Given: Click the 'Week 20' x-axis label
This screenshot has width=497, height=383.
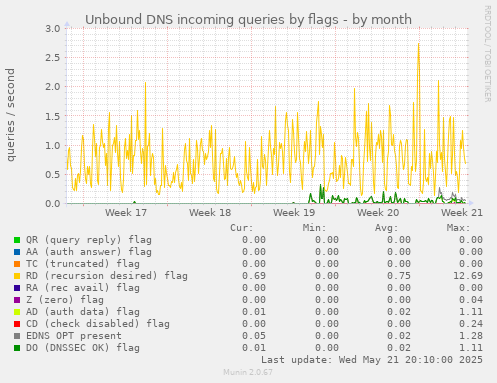Looking at the screenshot, I should click(378, 213).
